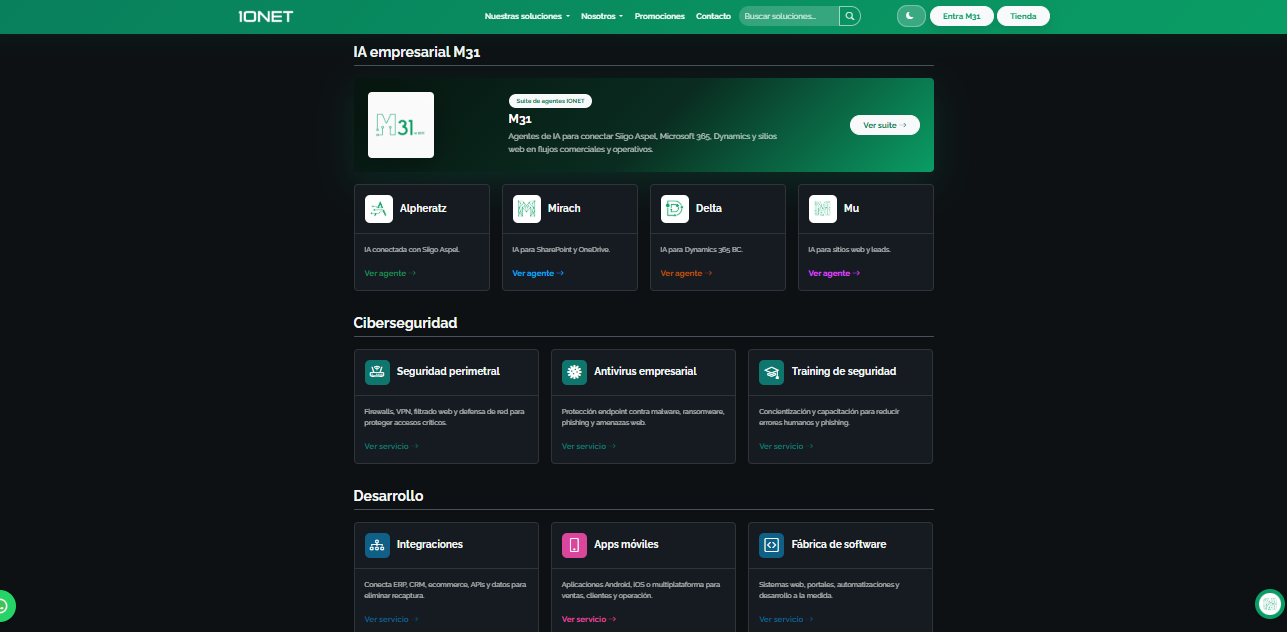The height and width of the screenshot is (632, 1287).
Task: Click the Ciberseguridad section heading
Action: [x=405, y=323]
